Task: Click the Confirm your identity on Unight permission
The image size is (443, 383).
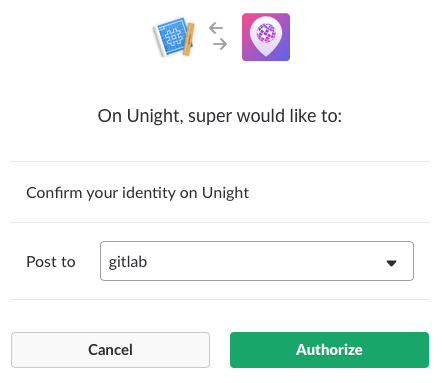Action: tap(137, 193)
